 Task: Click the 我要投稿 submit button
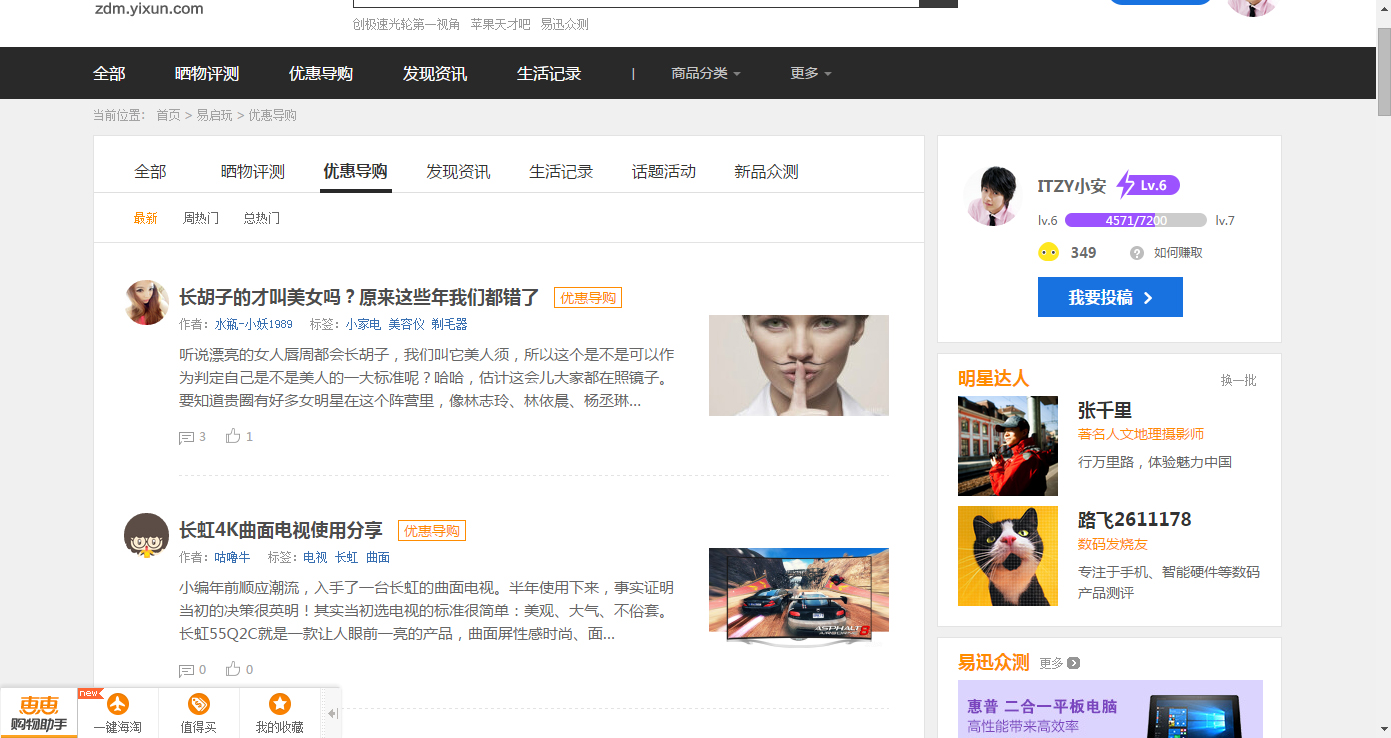coord(1110,296)
